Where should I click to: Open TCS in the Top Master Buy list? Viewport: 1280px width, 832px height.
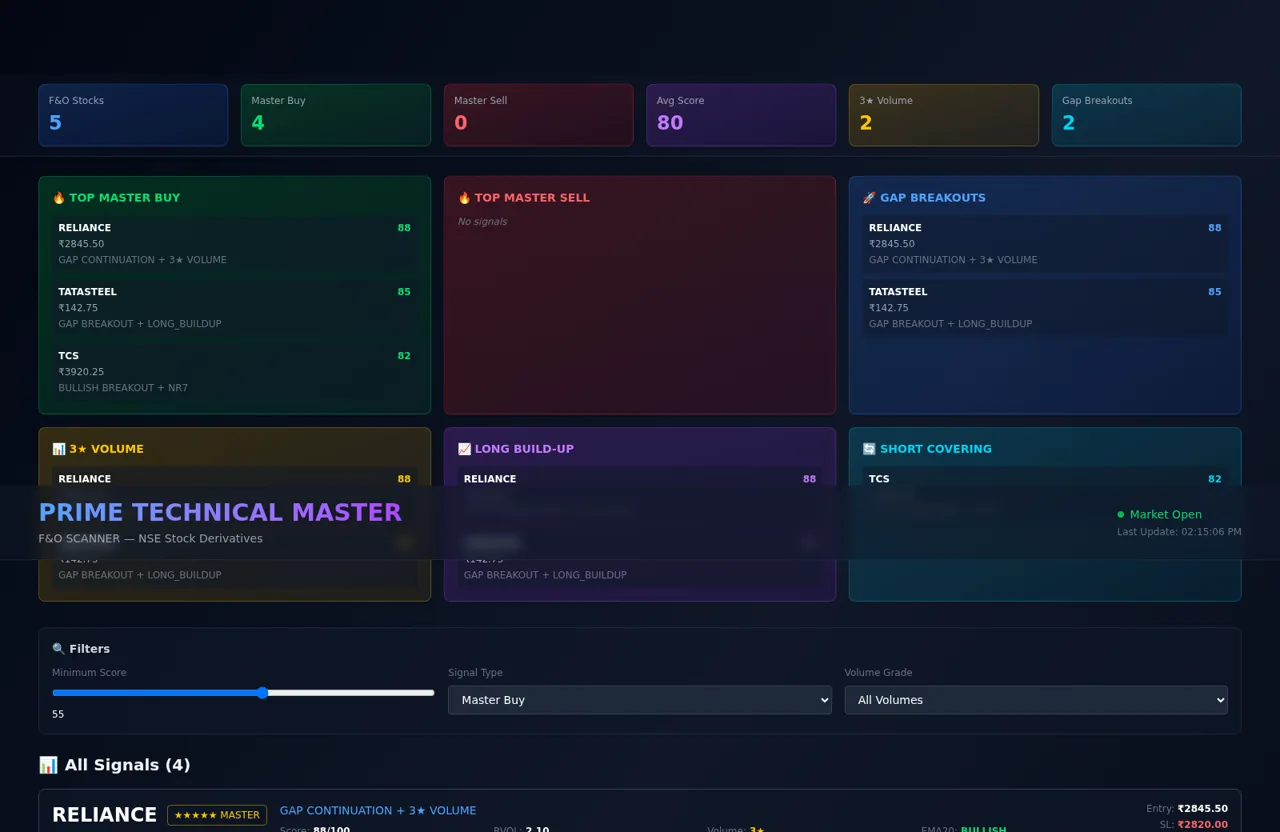(x=235, y=372)
